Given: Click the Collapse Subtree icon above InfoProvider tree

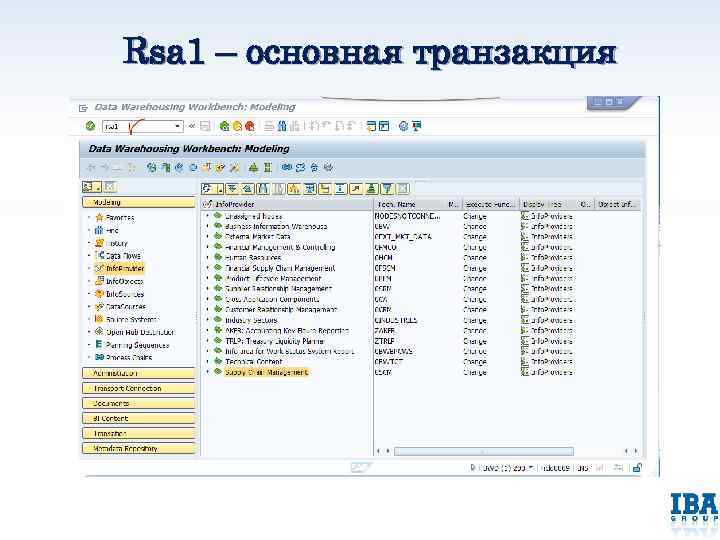Looking at the screenshot, I should click(x=248, y=188).
